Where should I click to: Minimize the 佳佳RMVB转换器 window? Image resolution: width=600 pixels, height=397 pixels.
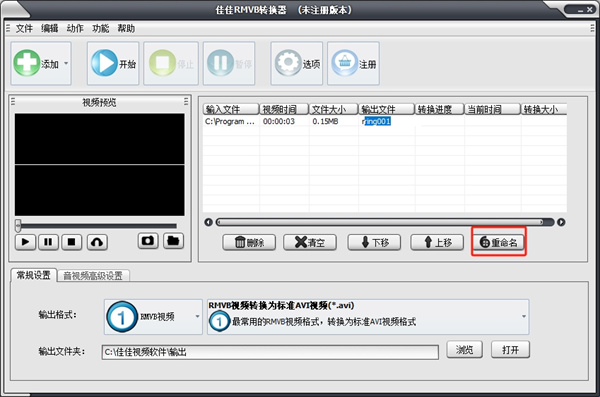coord(580,10)
